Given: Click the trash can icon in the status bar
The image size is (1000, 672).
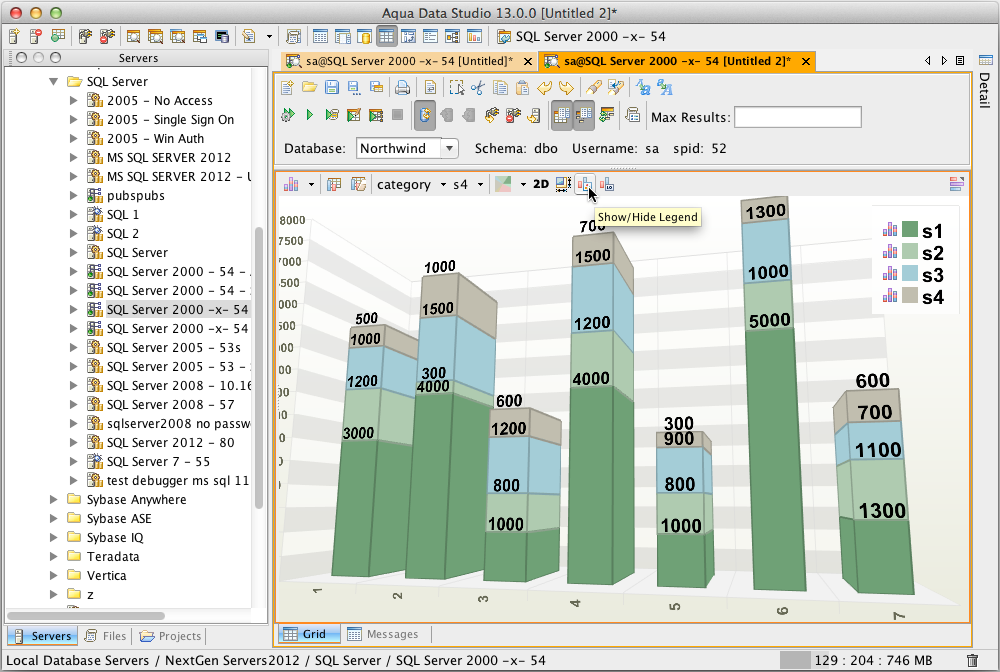Looking at the screenshot, I should 972,661.
